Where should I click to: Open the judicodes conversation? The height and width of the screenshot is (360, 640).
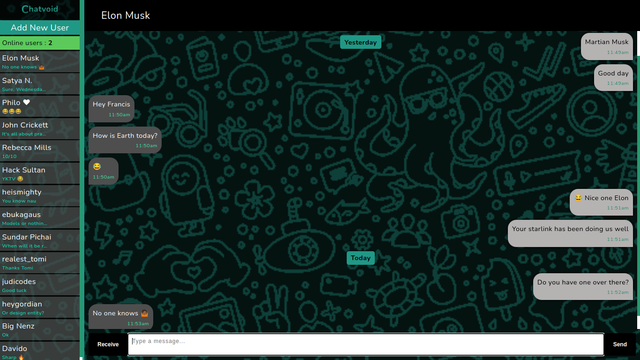40,285
